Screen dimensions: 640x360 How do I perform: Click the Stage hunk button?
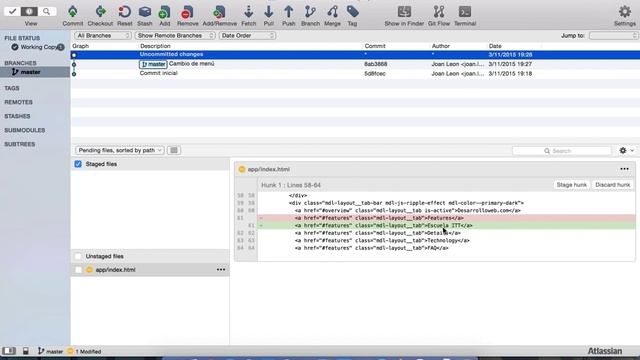(571, 185)
